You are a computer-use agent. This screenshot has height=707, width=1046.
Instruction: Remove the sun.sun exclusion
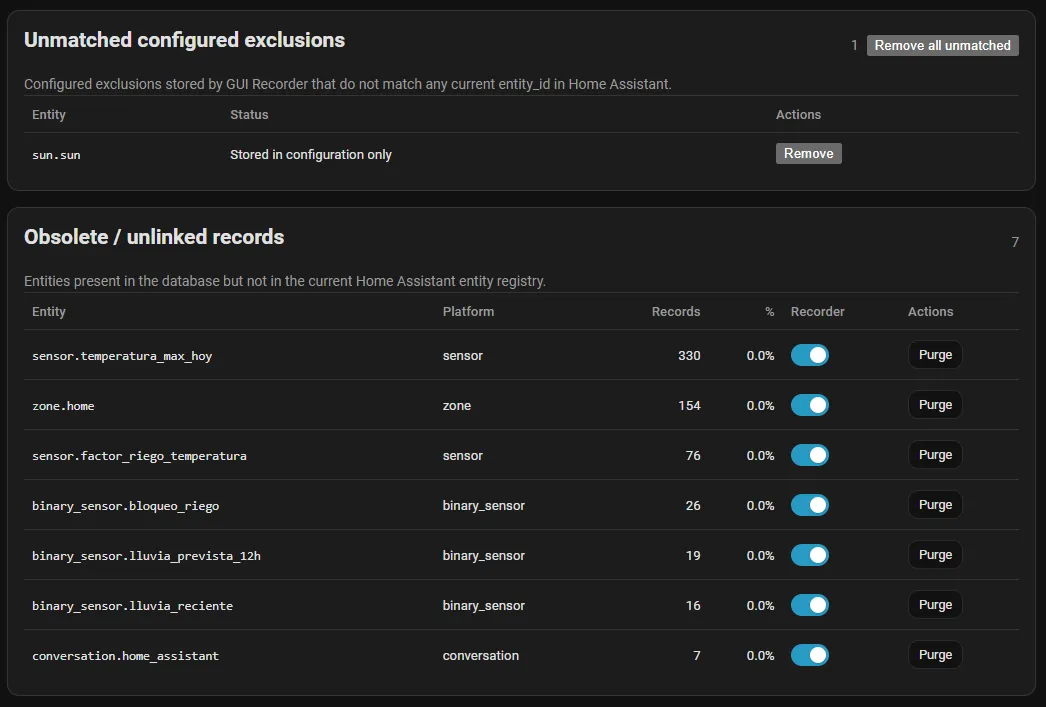coord(808,153)
